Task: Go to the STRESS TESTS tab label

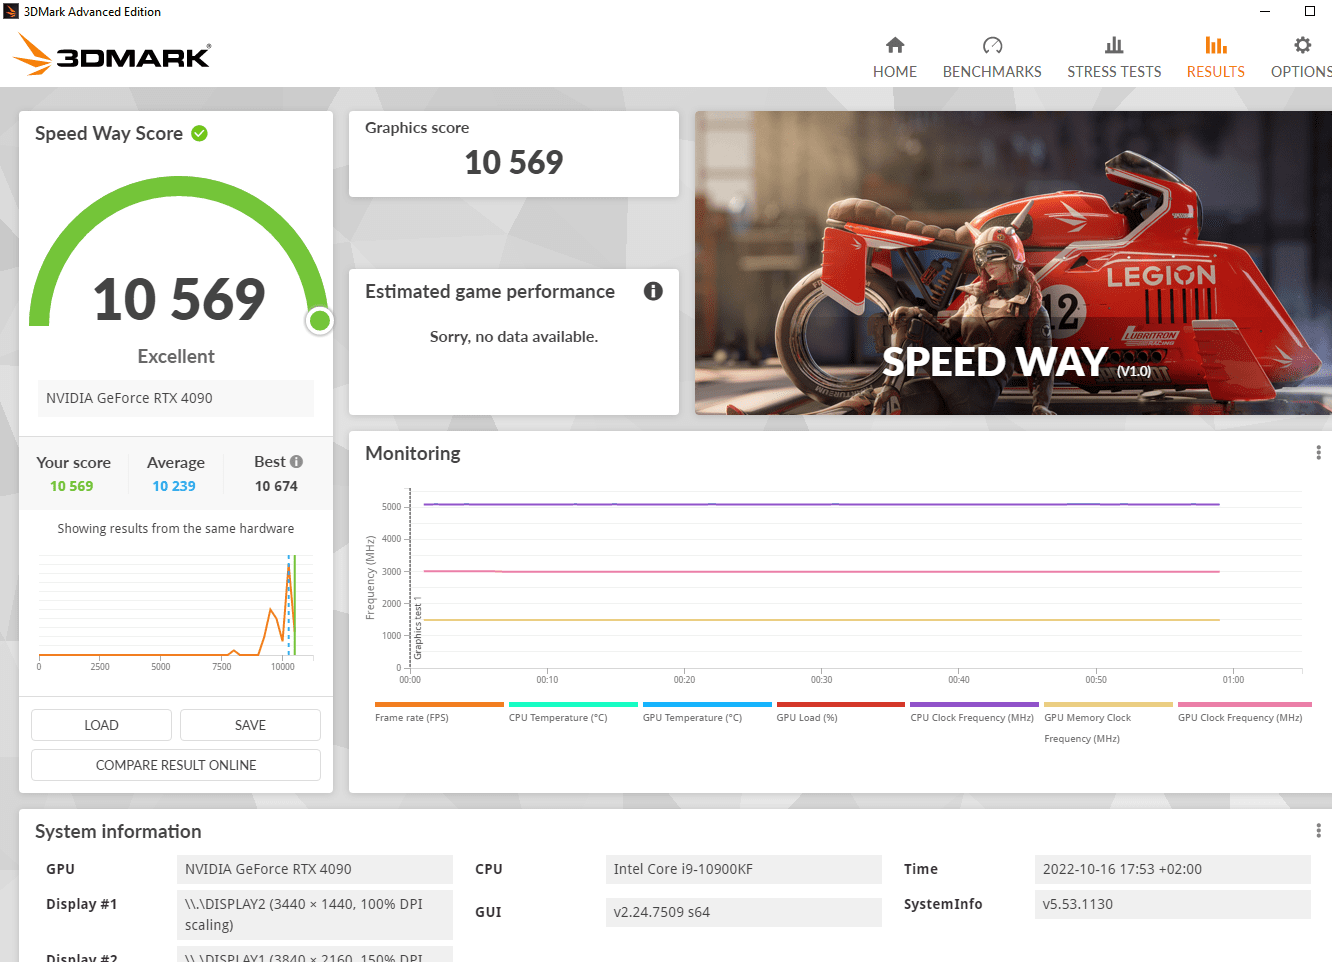Action: [x=1114, y=72]
